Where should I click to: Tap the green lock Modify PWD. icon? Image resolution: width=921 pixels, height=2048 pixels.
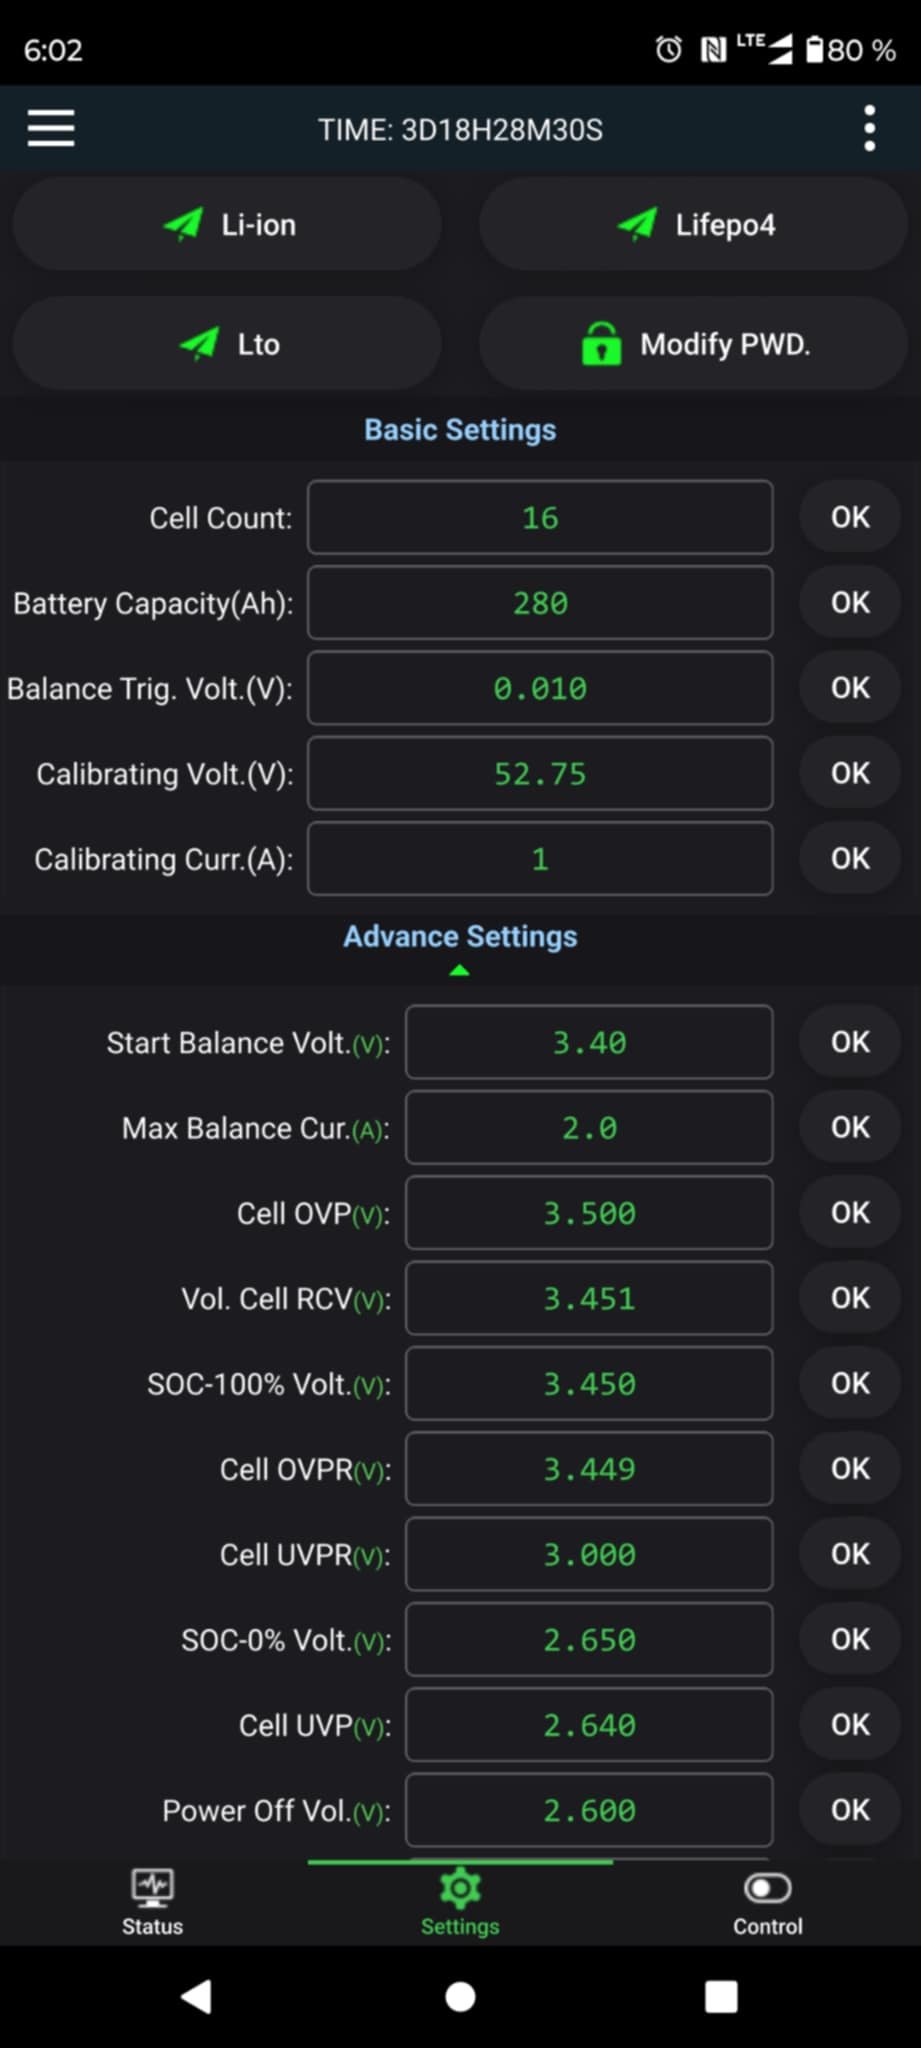(601, 344)
